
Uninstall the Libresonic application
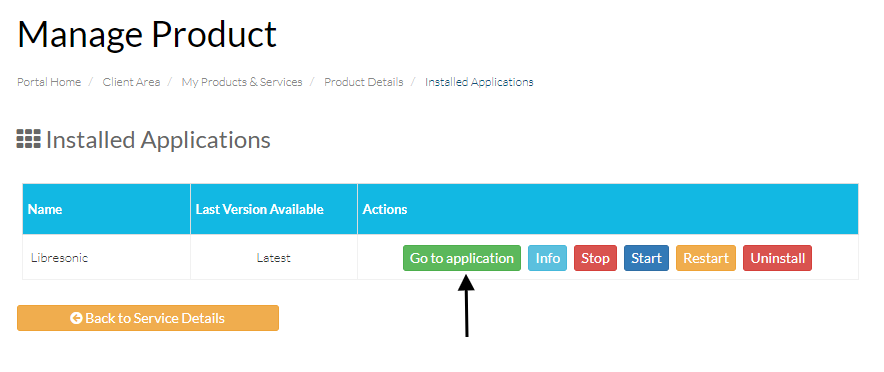click(777, 258)
